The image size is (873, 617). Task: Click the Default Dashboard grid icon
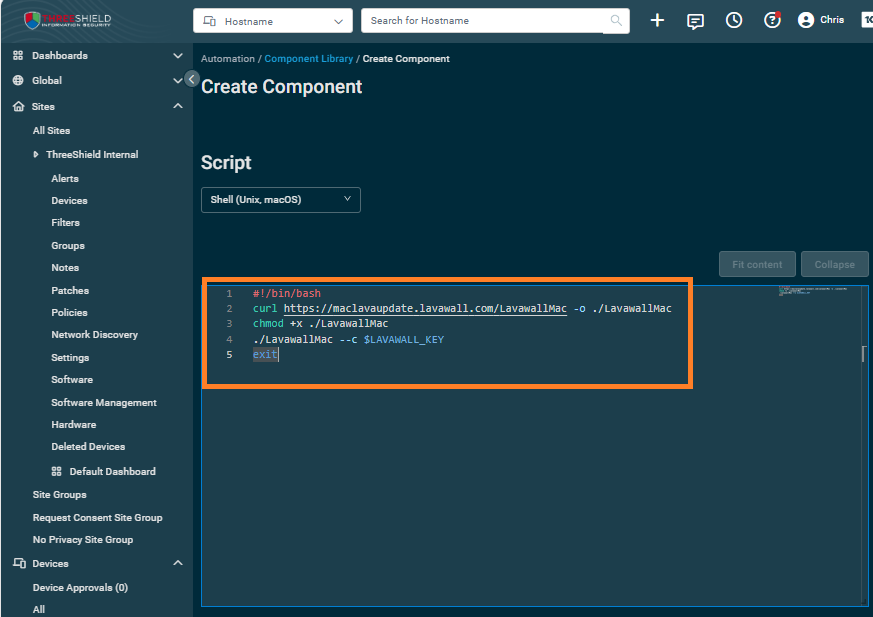coord(56,471)
